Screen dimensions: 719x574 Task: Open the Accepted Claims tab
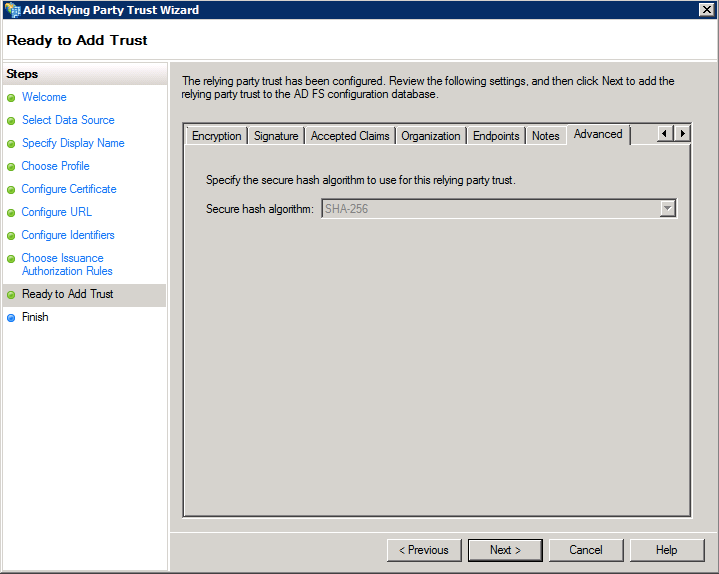coord(349,136)
